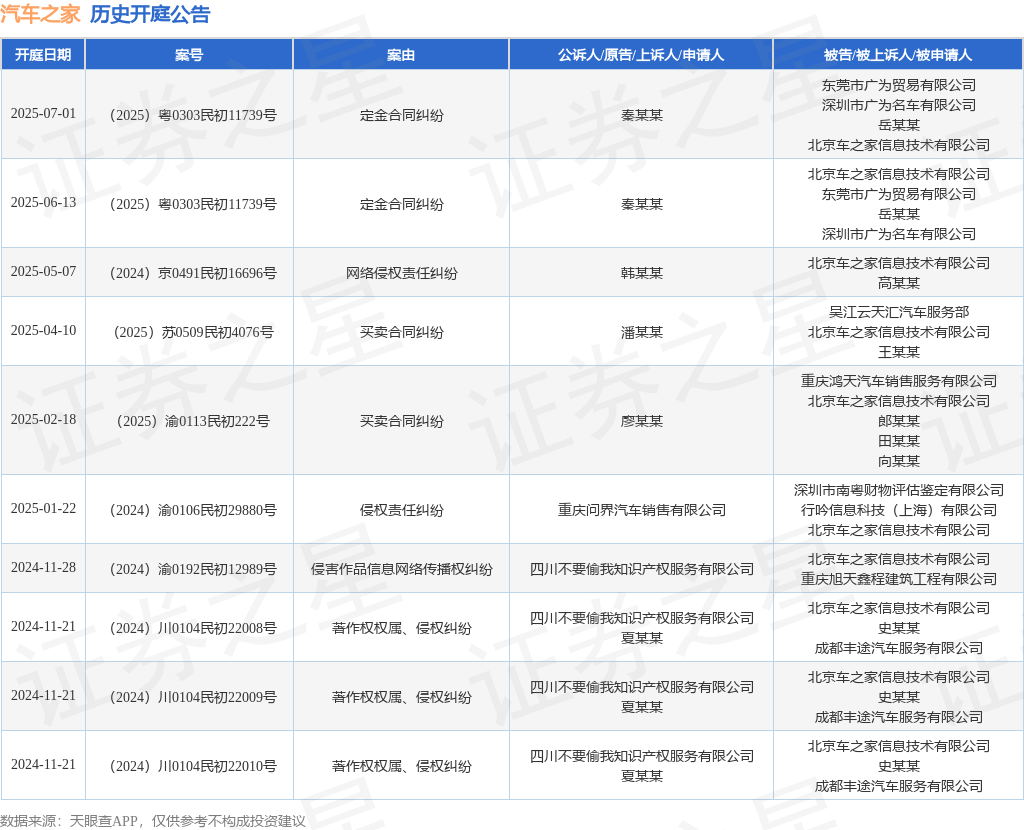Click plaintiff 韩某某
This screenshot has width=1024, height=830.
point(641,273)
